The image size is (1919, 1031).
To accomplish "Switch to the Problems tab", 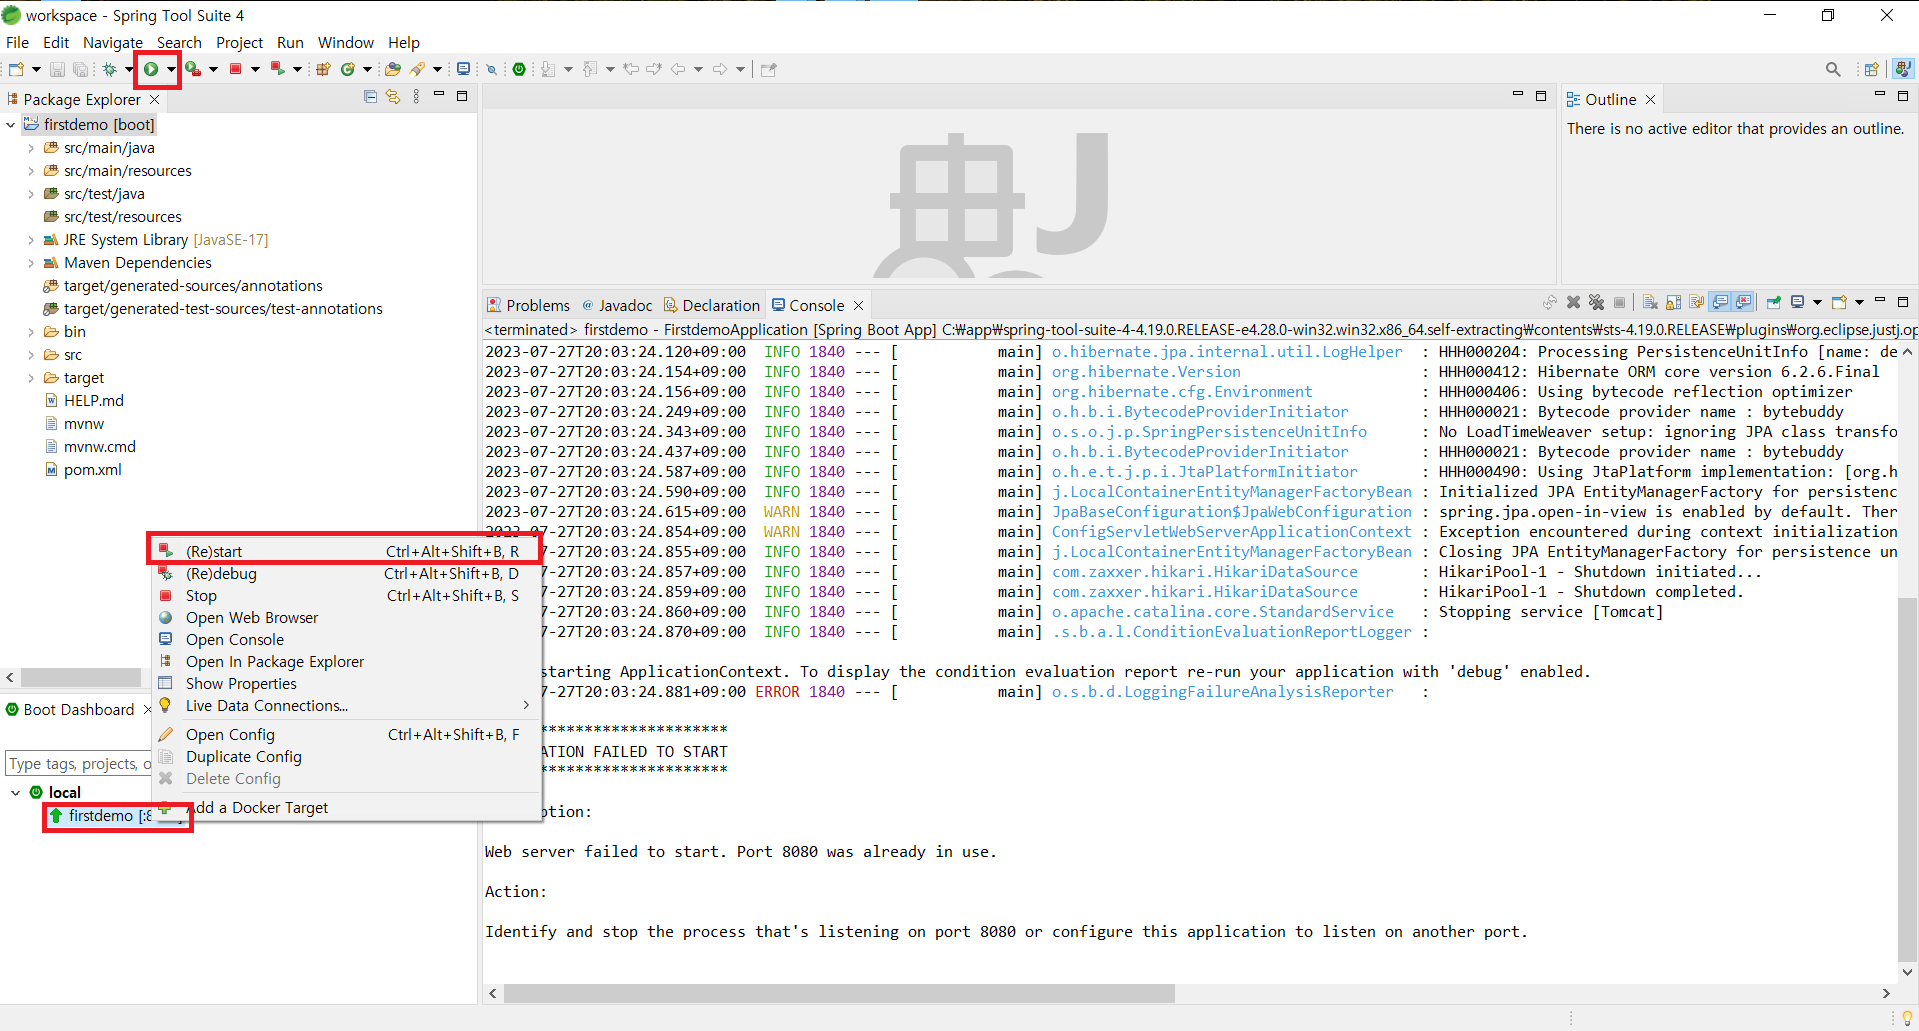I will click(529, 305).
